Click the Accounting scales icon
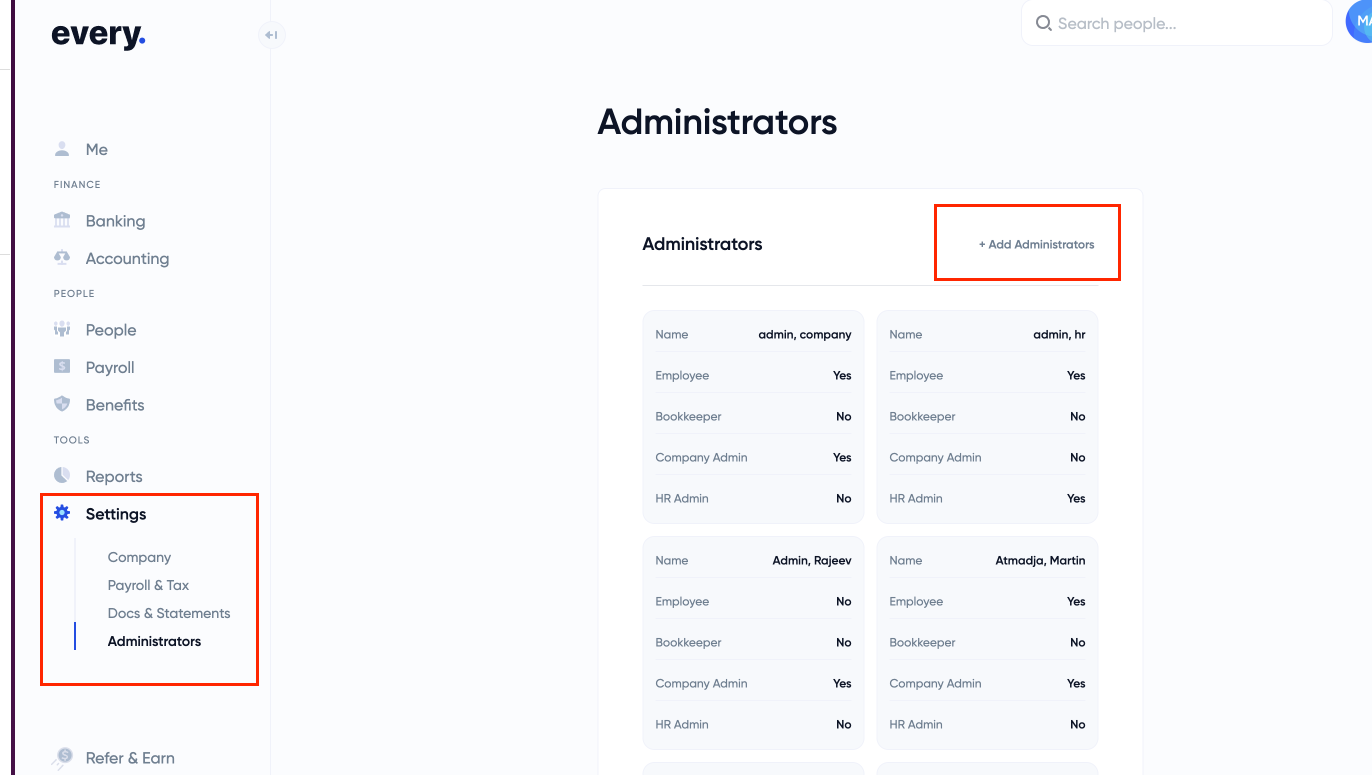 (62, 258)
